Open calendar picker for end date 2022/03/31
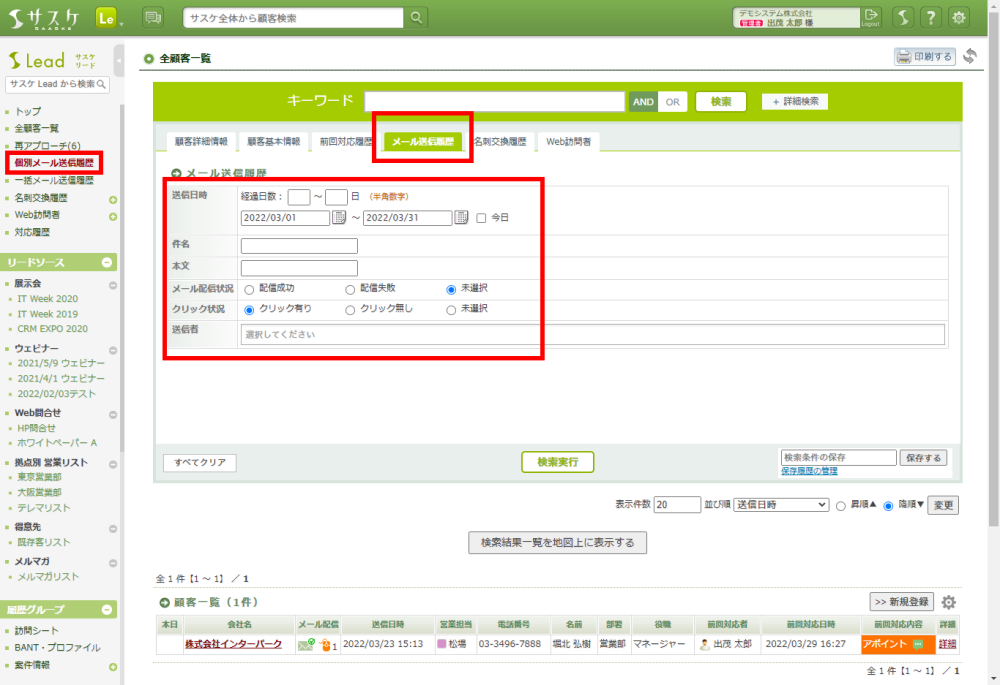Screen dimensions: 1000x685 461,218
